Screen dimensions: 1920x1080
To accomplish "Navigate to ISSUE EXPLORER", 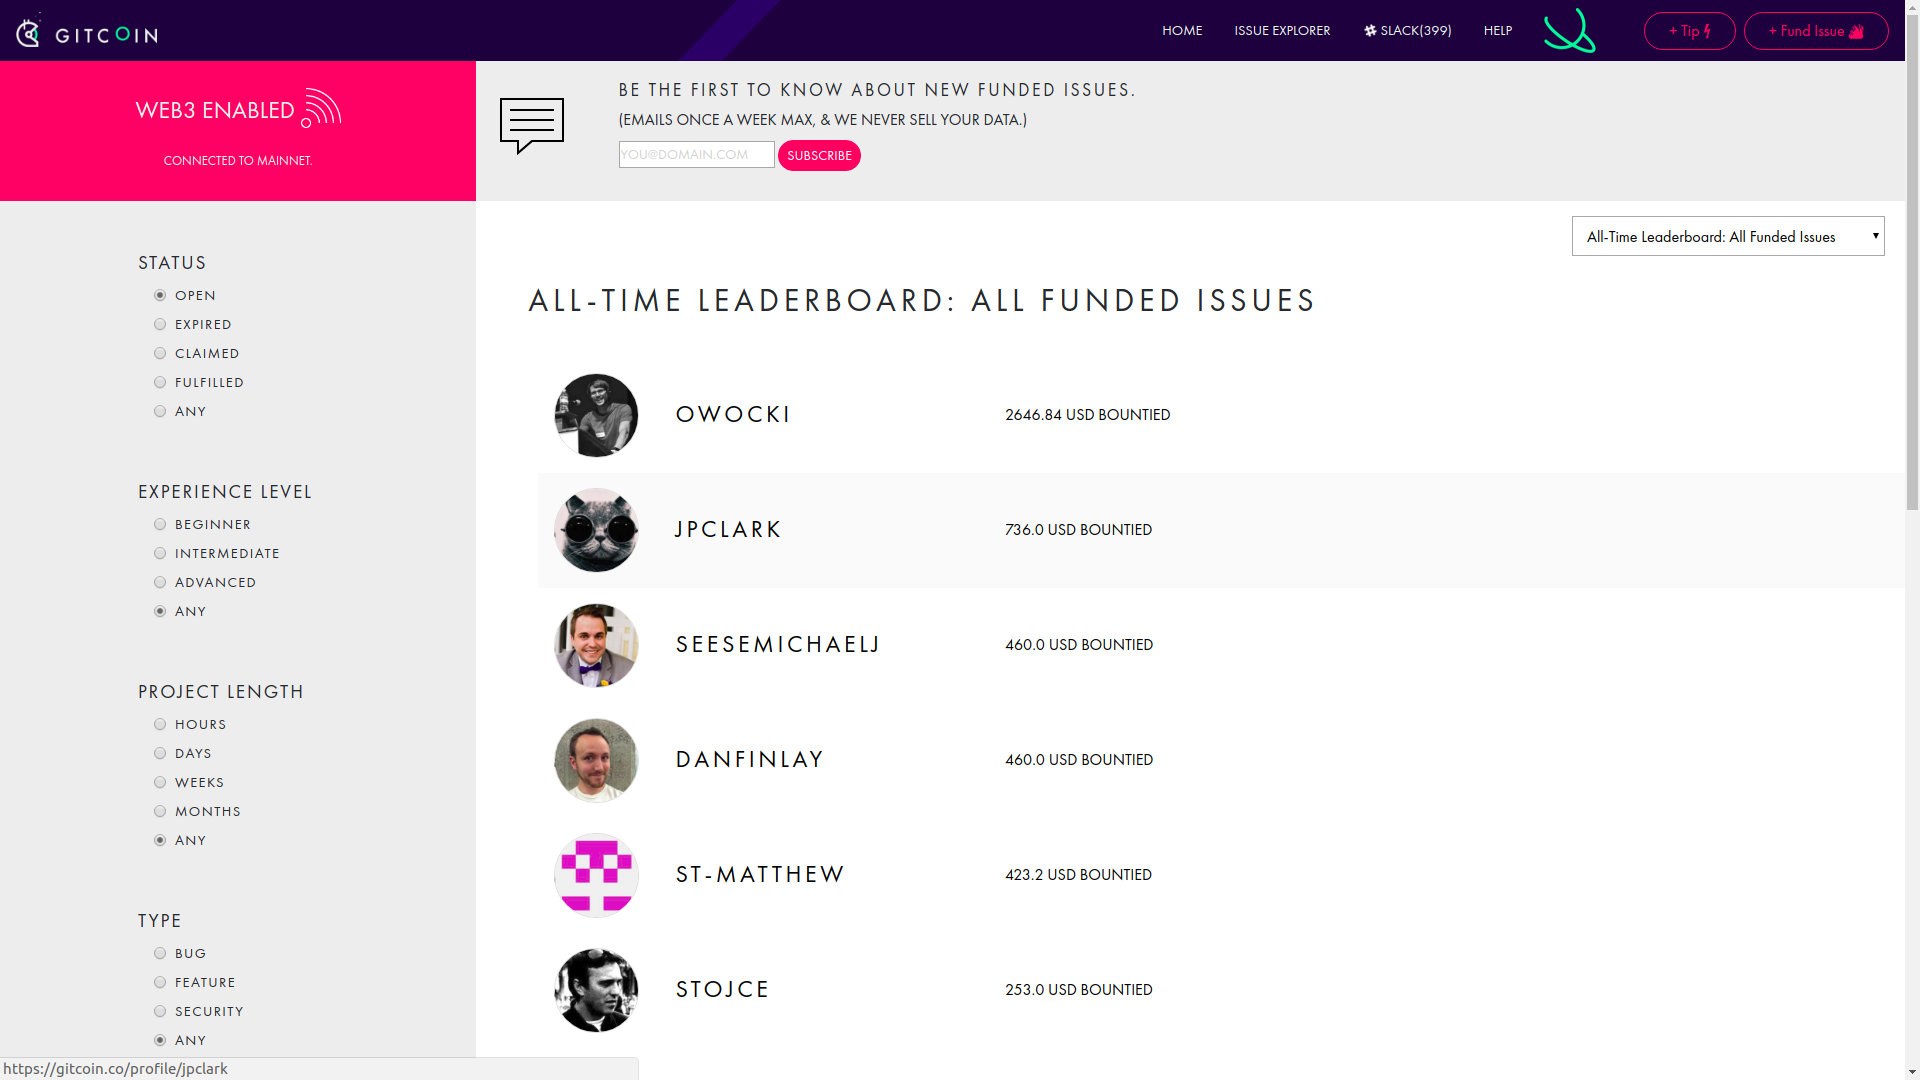I will point(1282,30).
